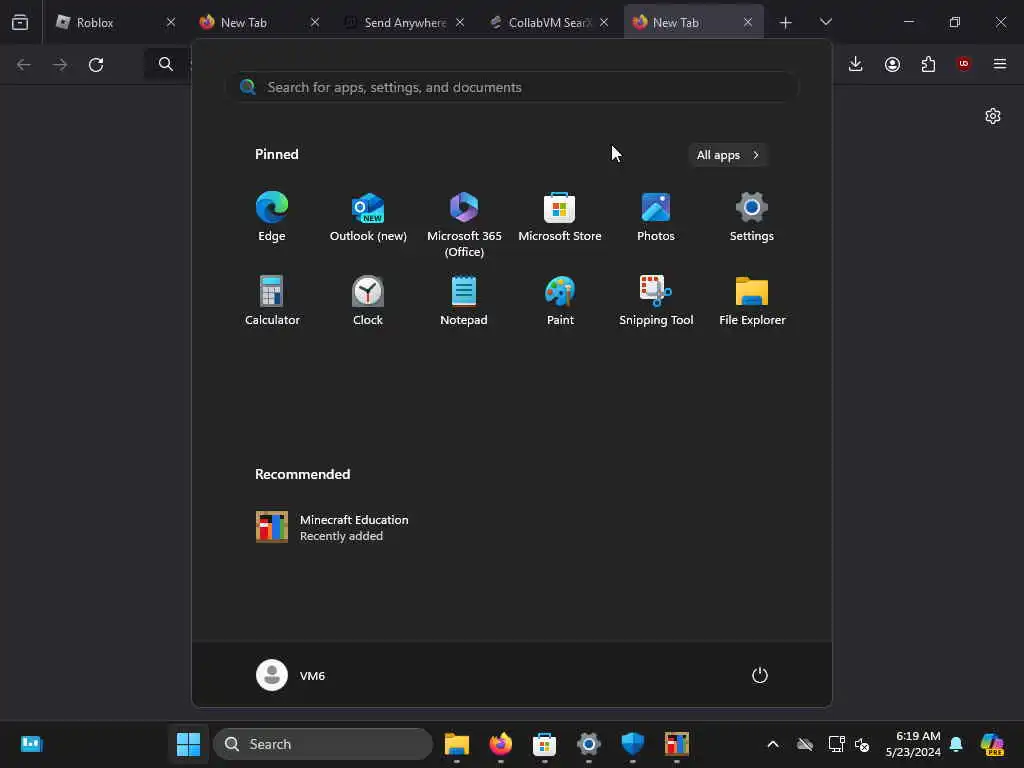Show All apps list
Image resolution: width=1024 pixels, height=768 pixels.
coord(728,155)
